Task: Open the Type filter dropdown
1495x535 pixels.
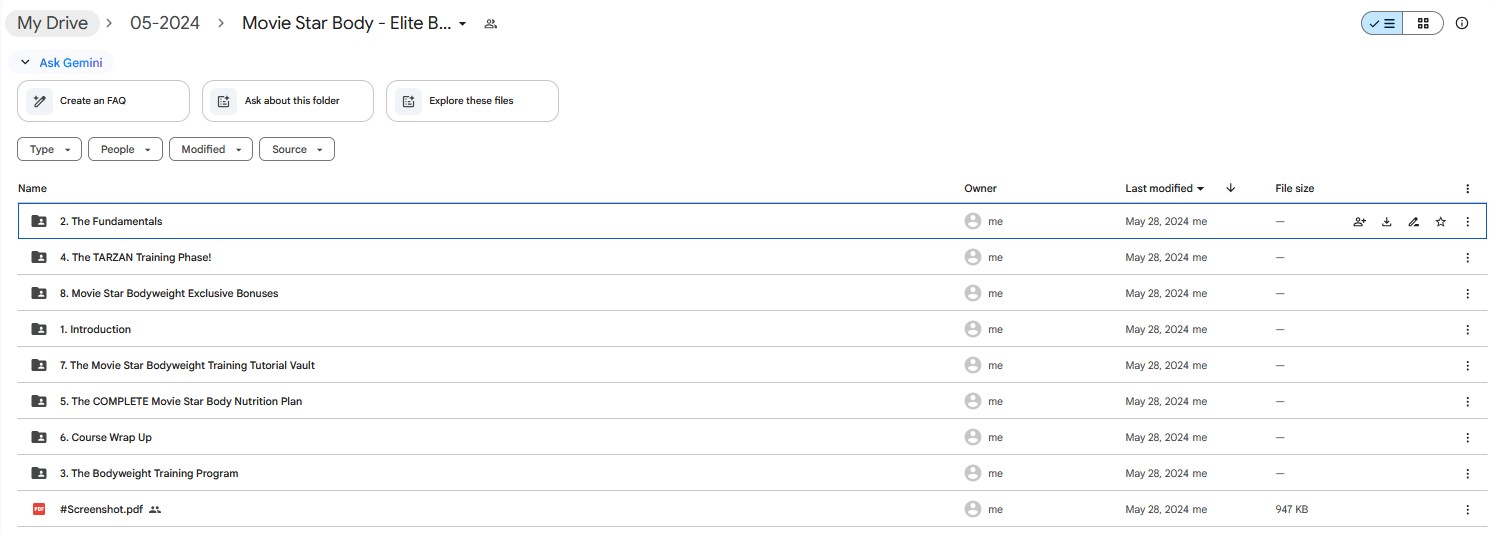Action: 49,149
